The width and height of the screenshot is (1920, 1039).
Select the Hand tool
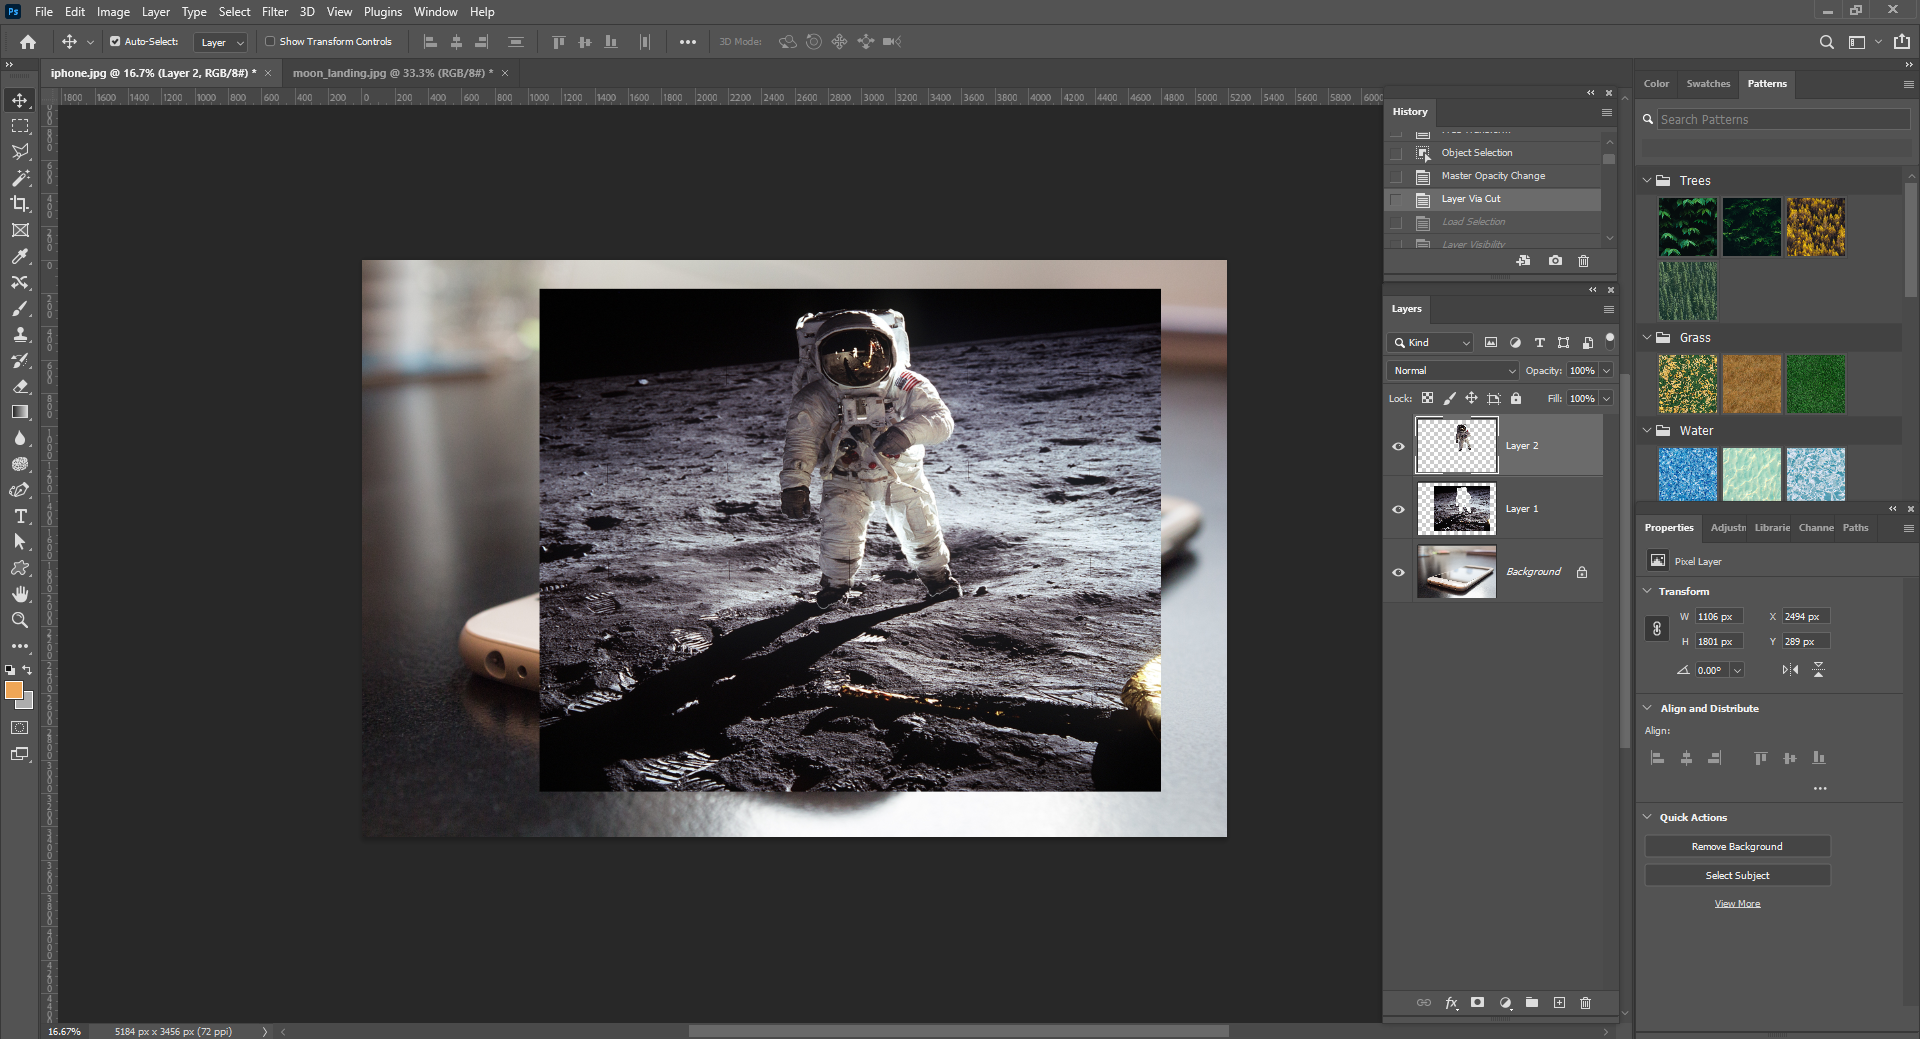20,594
